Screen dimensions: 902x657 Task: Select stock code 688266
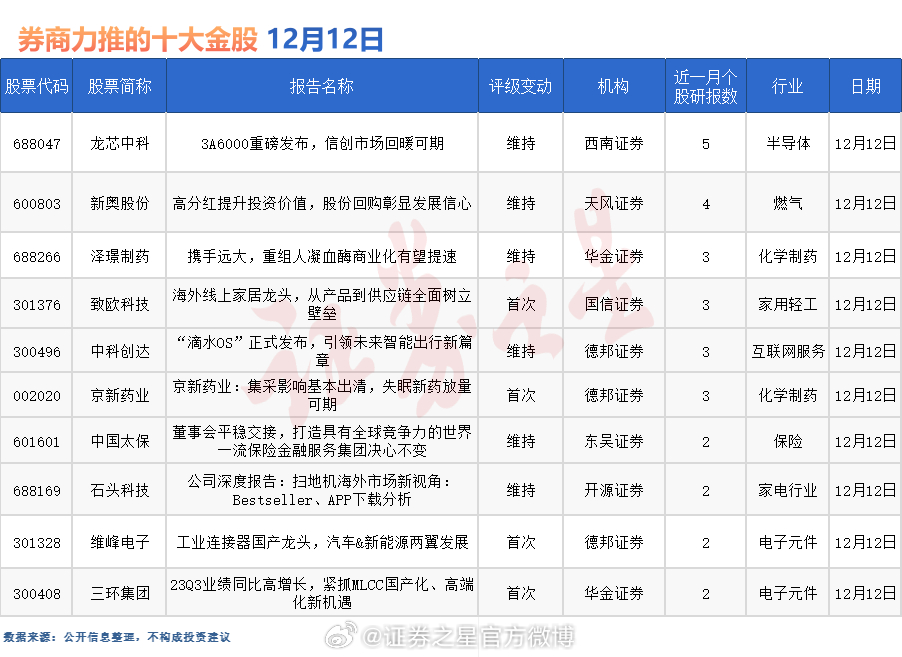pyautogui.click(x=37, y=257)
